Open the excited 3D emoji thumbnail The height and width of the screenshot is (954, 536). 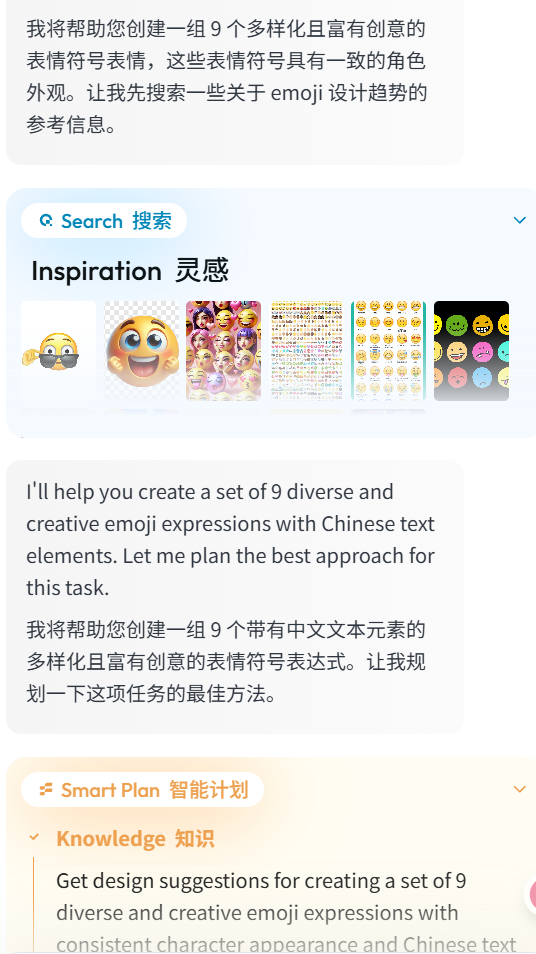pos(142,351)
